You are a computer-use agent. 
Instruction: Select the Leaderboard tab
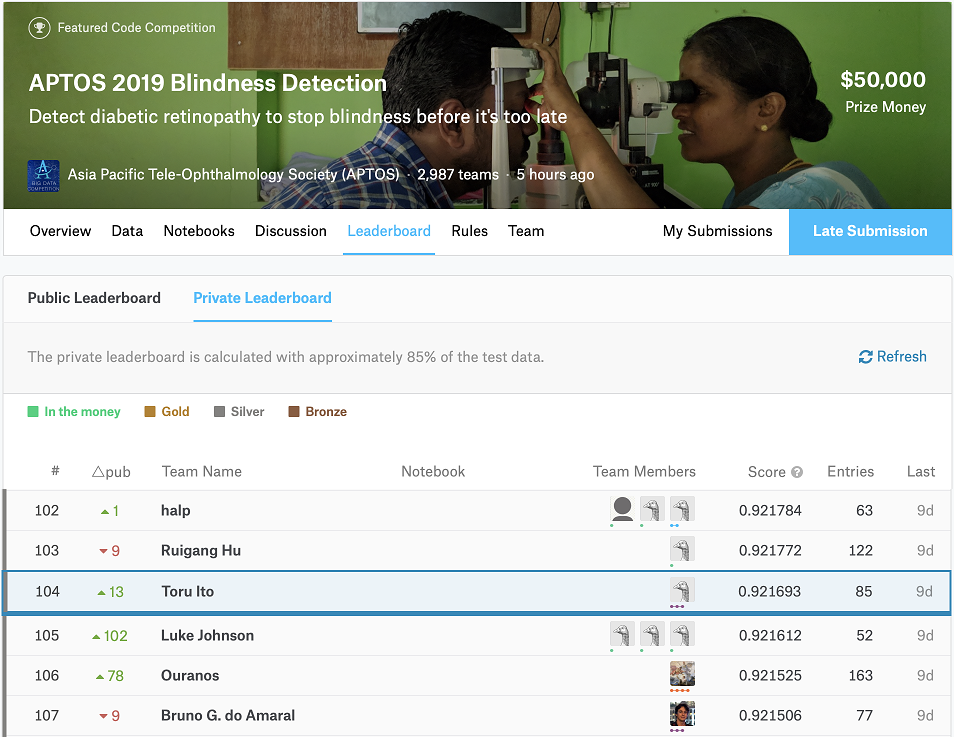click(x=389, y=231)
